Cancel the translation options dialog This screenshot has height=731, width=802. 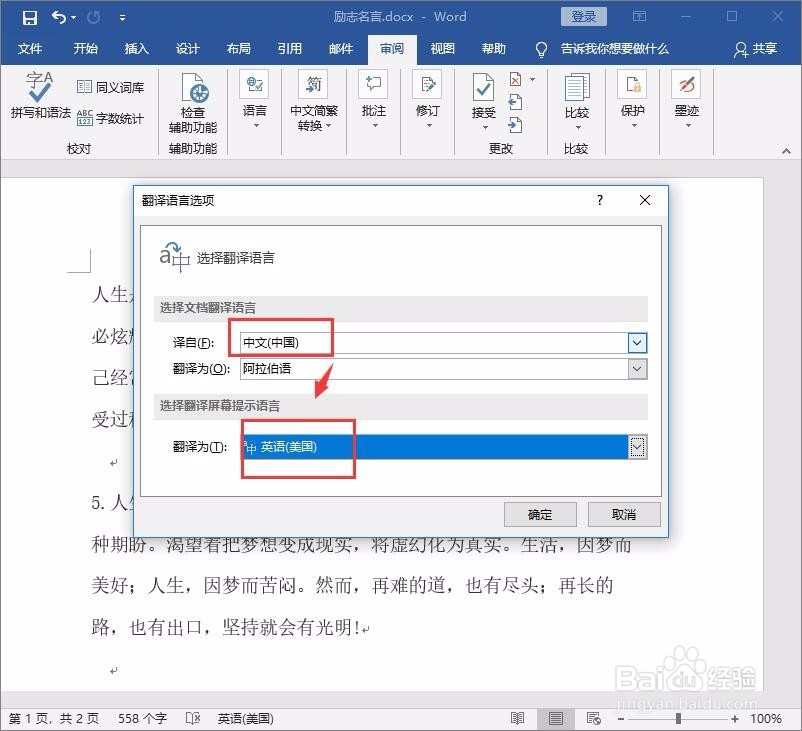(623, 514)
